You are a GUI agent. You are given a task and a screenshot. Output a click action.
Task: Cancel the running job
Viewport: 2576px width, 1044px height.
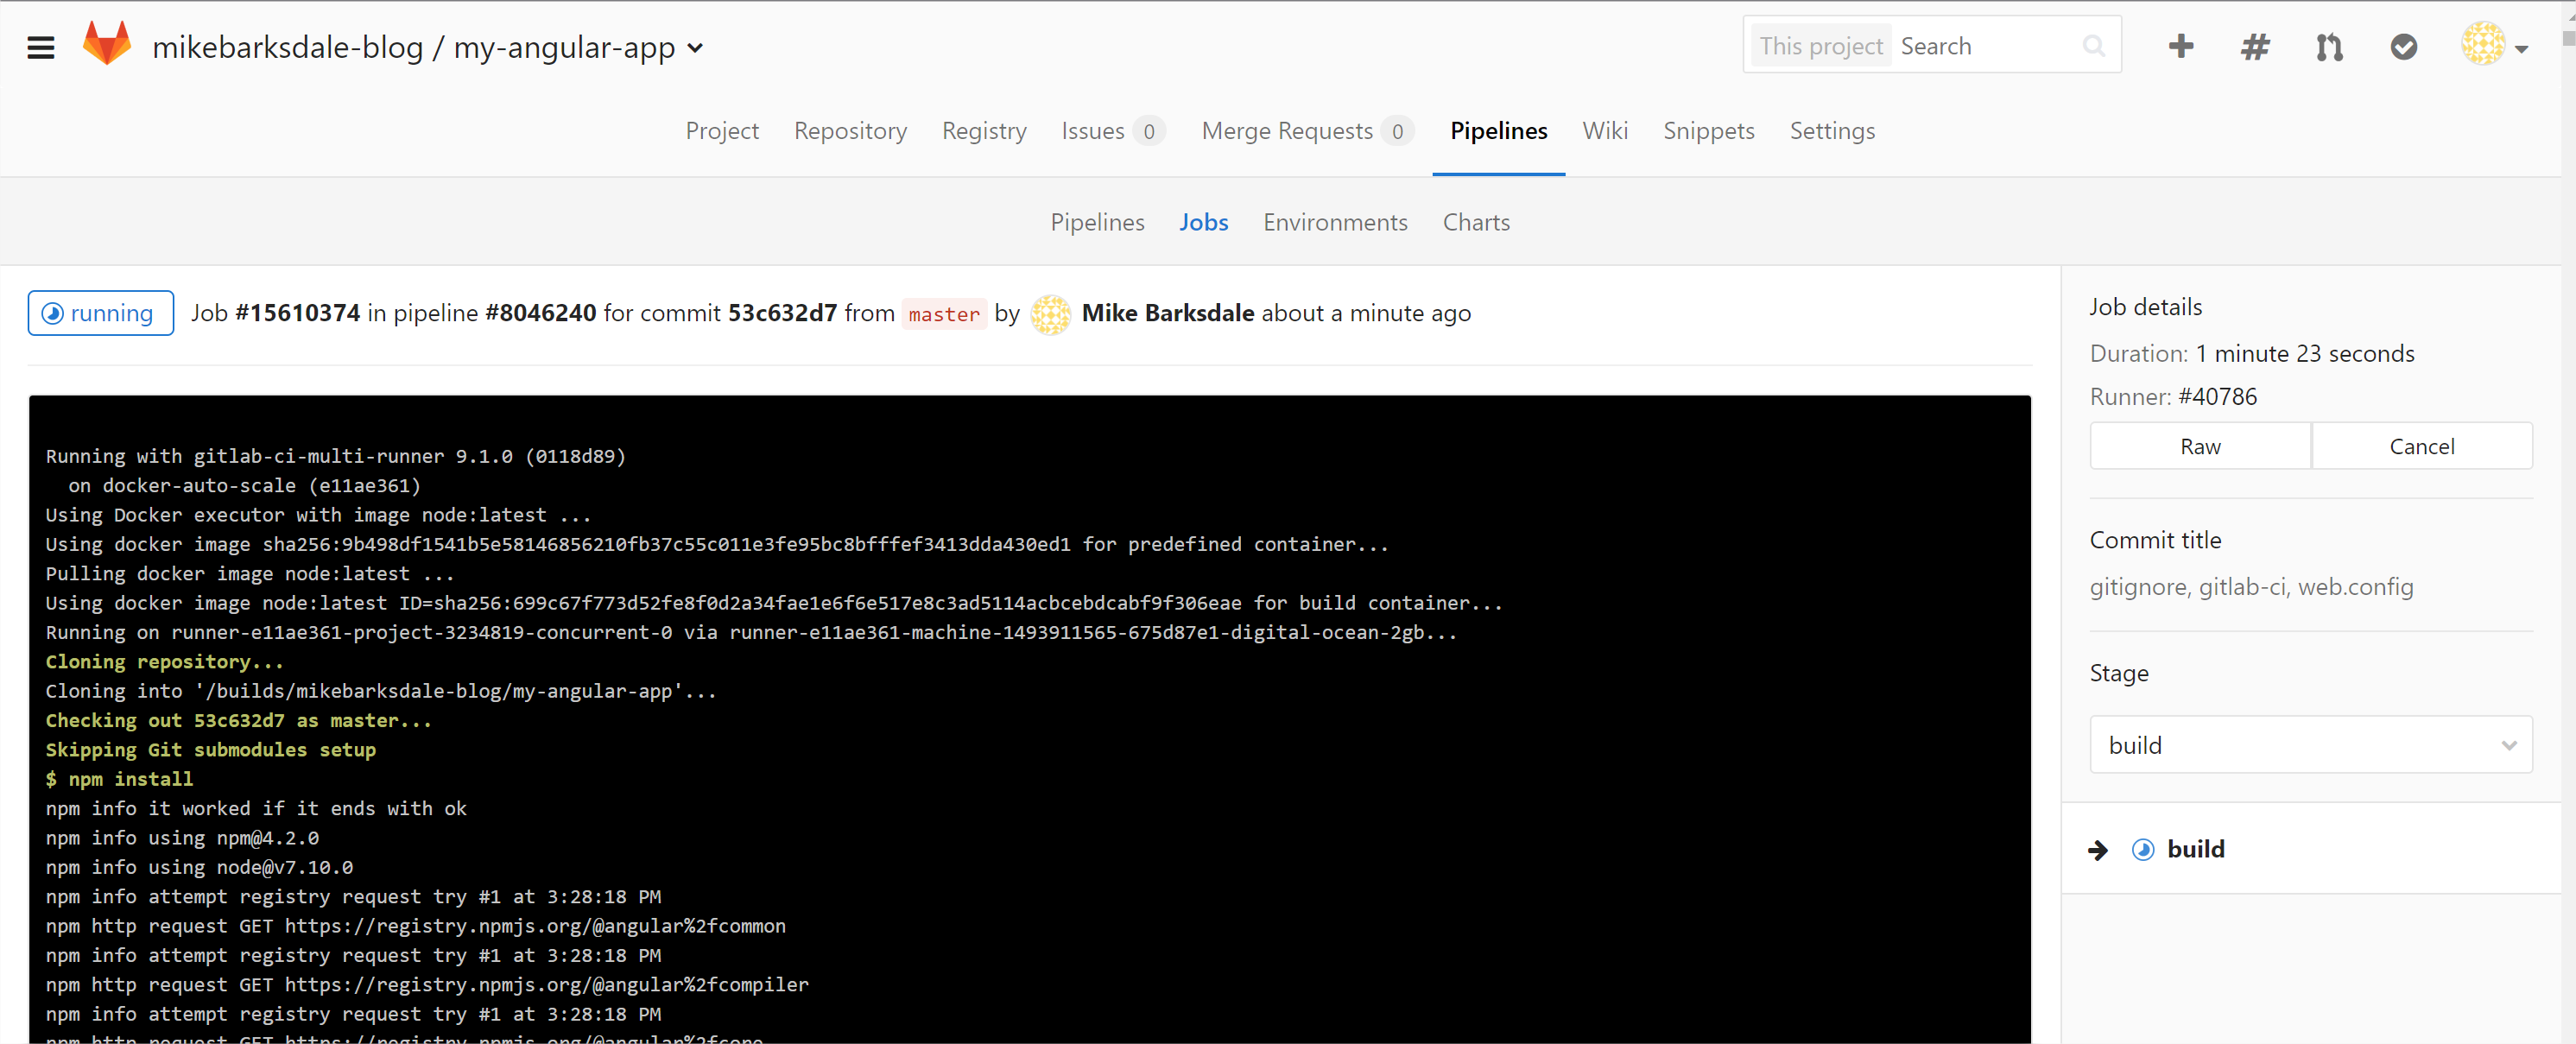pyautogui.click(x=2422, y=446)
